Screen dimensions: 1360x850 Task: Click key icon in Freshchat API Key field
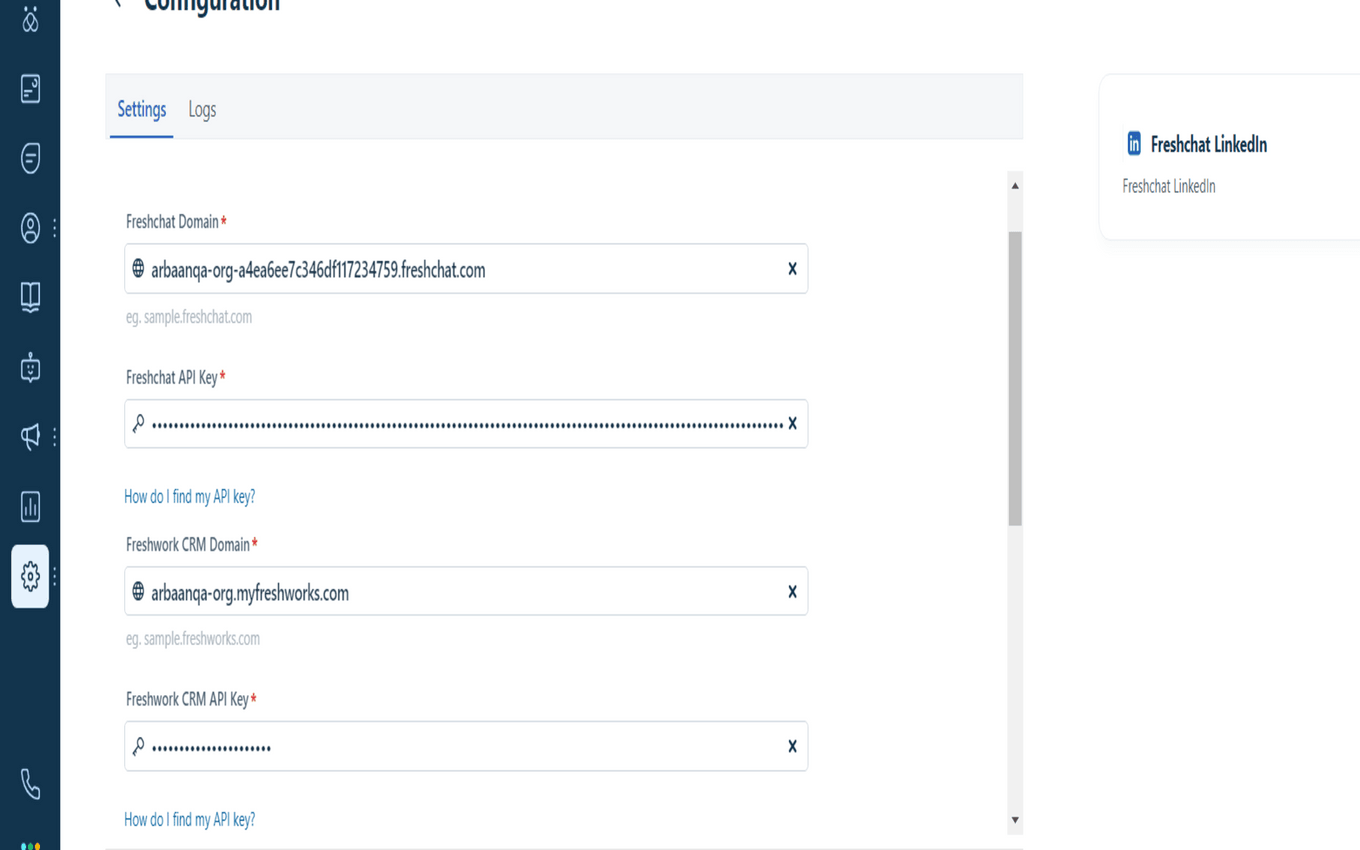coord(138,423)
